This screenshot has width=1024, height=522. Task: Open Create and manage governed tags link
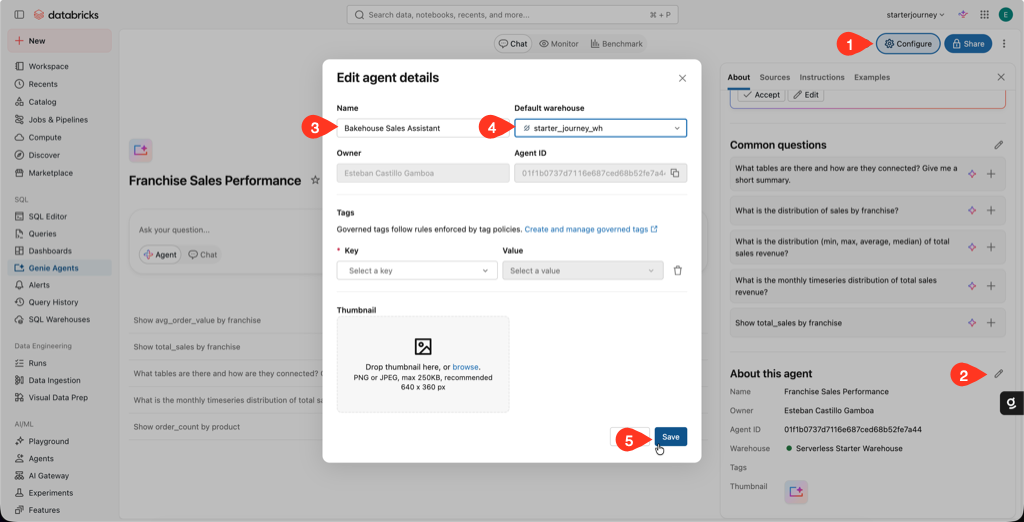click(x=591, y=230)
